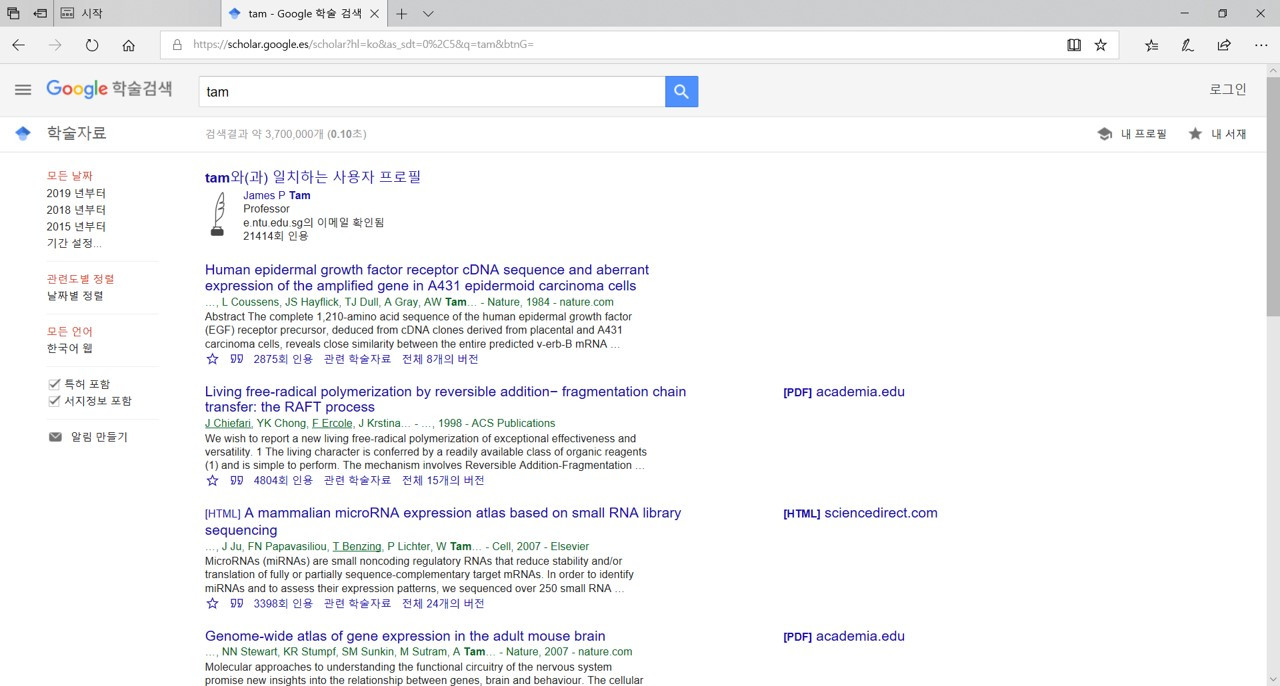Filter results since 2015 년부터

[x=76, y=227]
